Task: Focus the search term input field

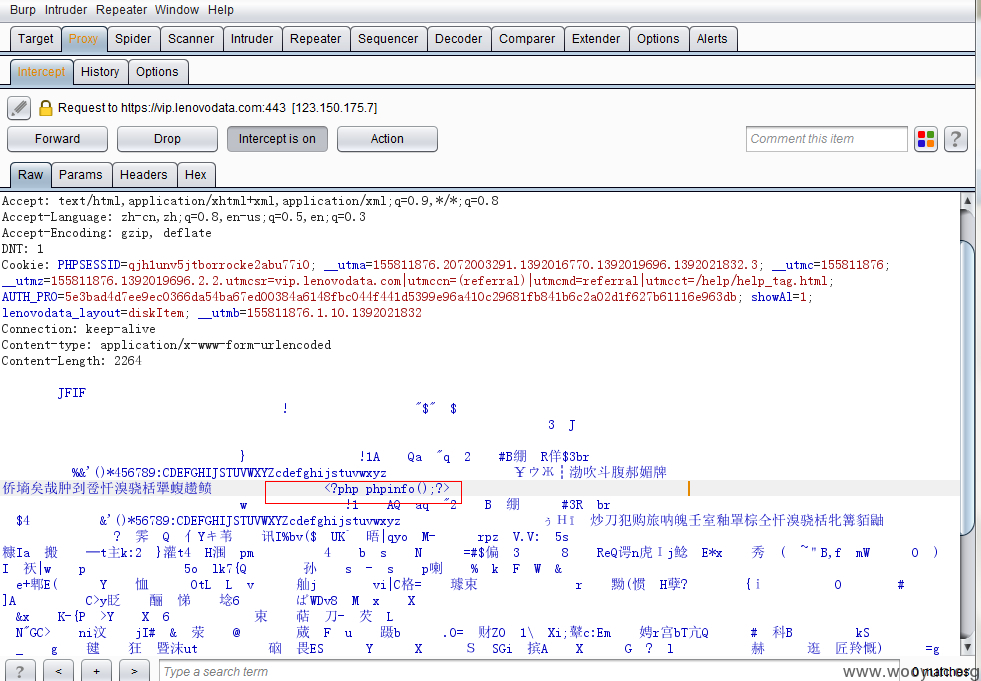Action: pyautogui.click(x=529, y=671)
